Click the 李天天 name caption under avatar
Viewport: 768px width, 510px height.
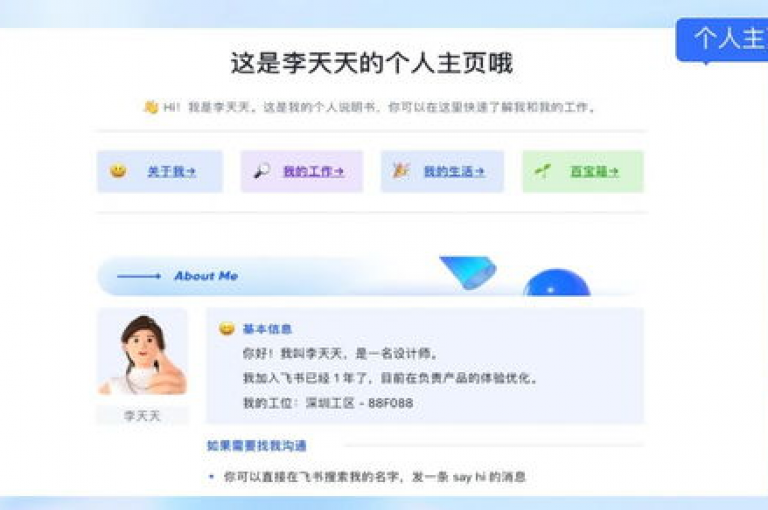(142, 416)
